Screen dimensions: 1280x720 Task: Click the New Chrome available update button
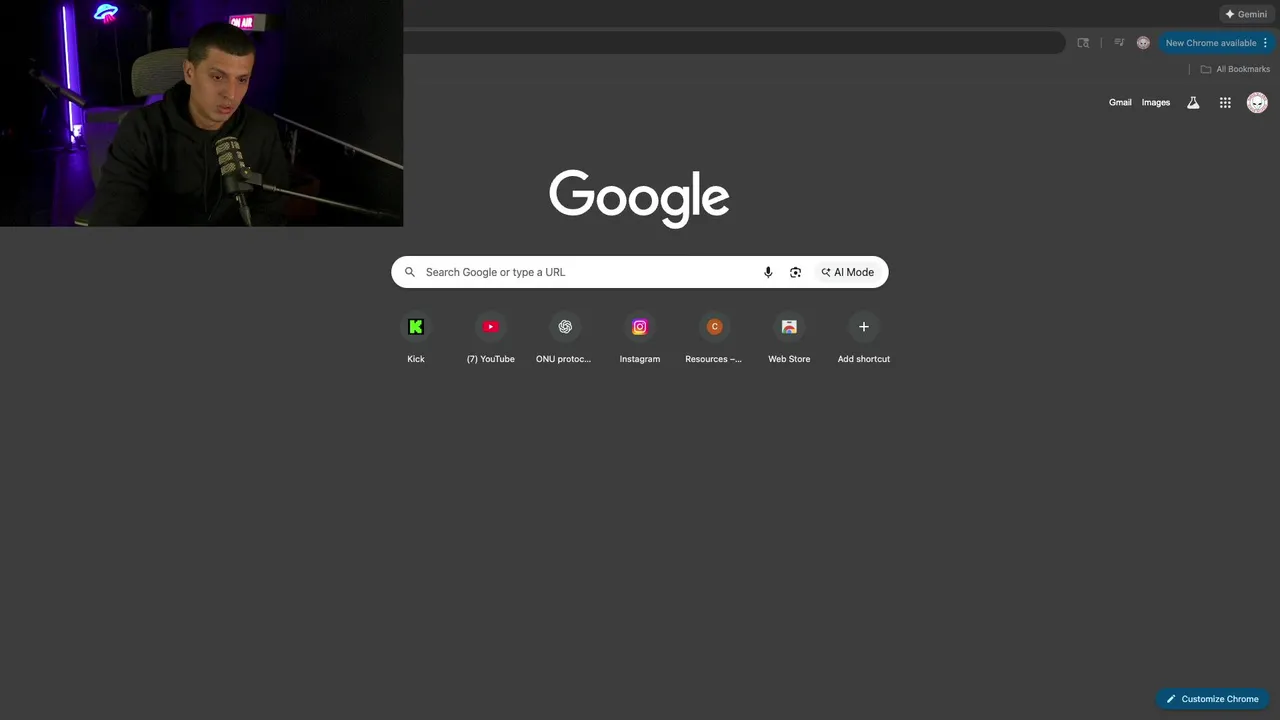click(x=1210, y=43)
